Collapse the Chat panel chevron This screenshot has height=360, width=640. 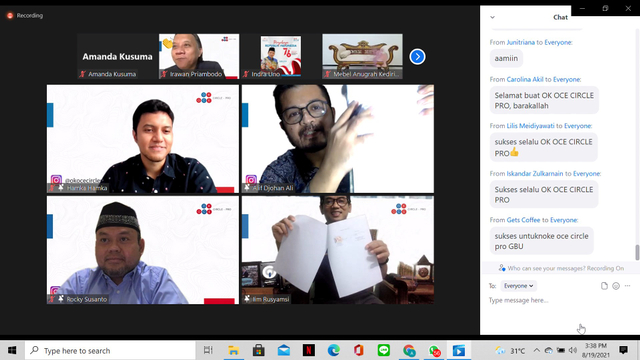point(492,17)
